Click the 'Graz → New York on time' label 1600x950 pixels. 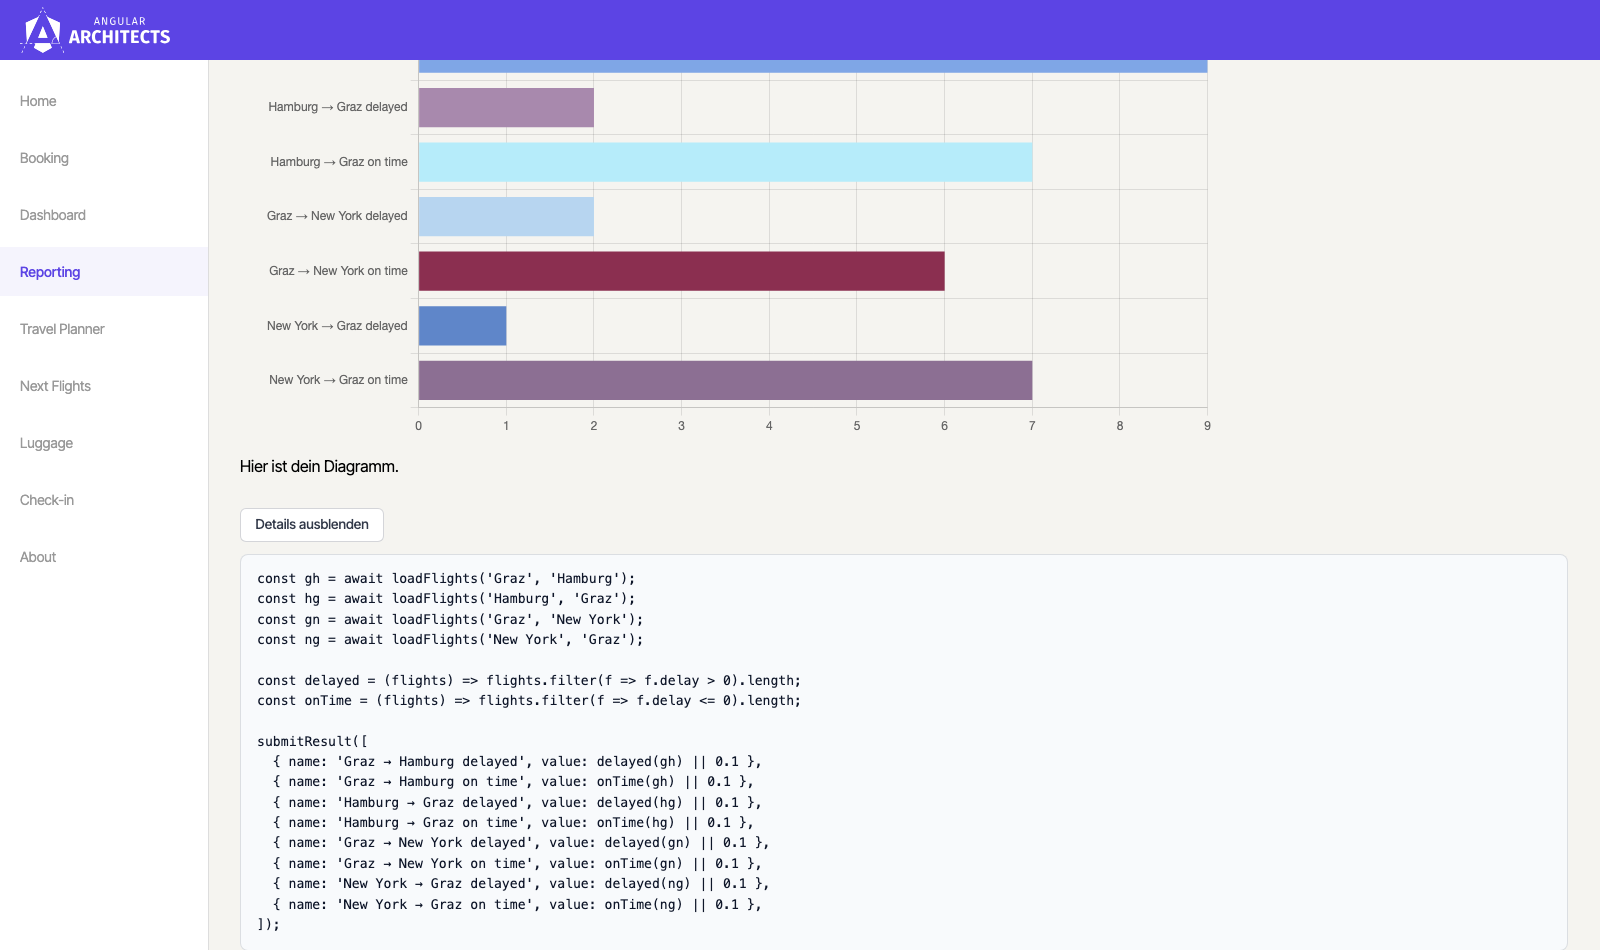[x=338, y=271]
